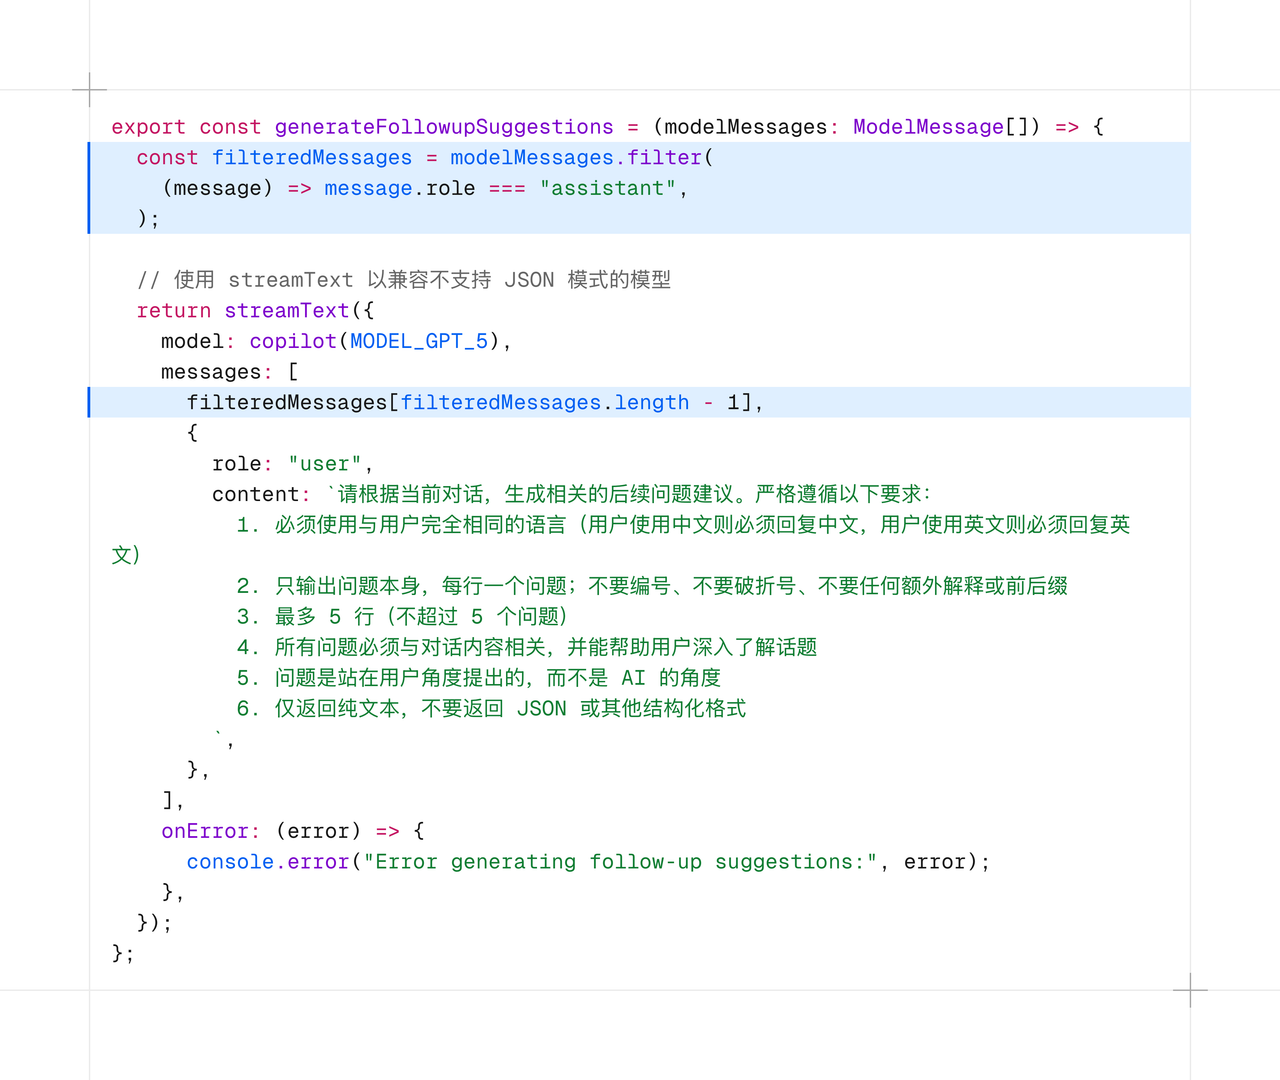
Task: Click the "user" role string
Action: [325, 464]
